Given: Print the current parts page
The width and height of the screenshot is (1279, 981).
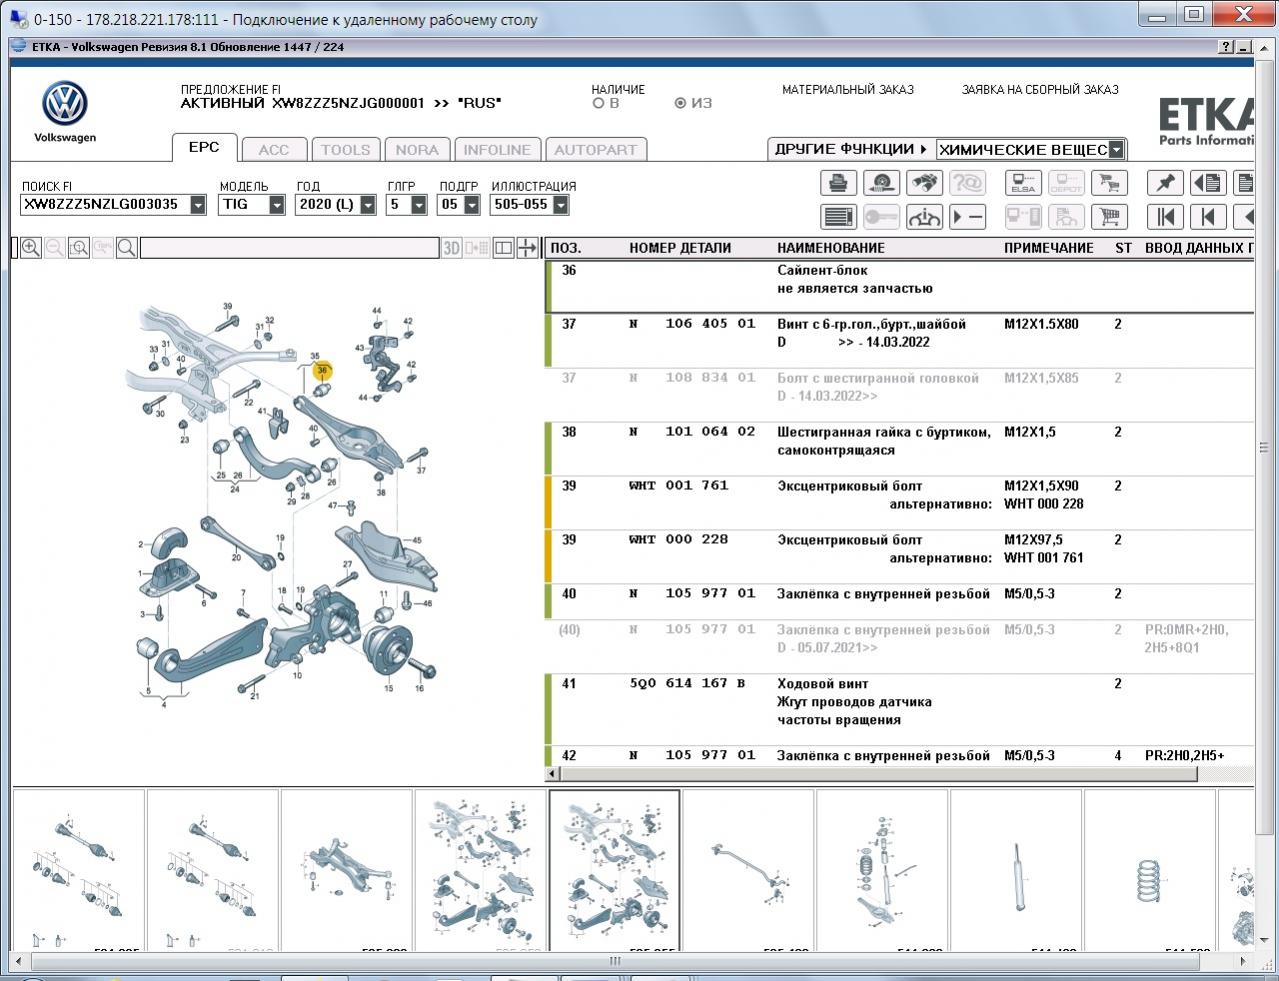Looking at the screenshot, I should [839, 183].
